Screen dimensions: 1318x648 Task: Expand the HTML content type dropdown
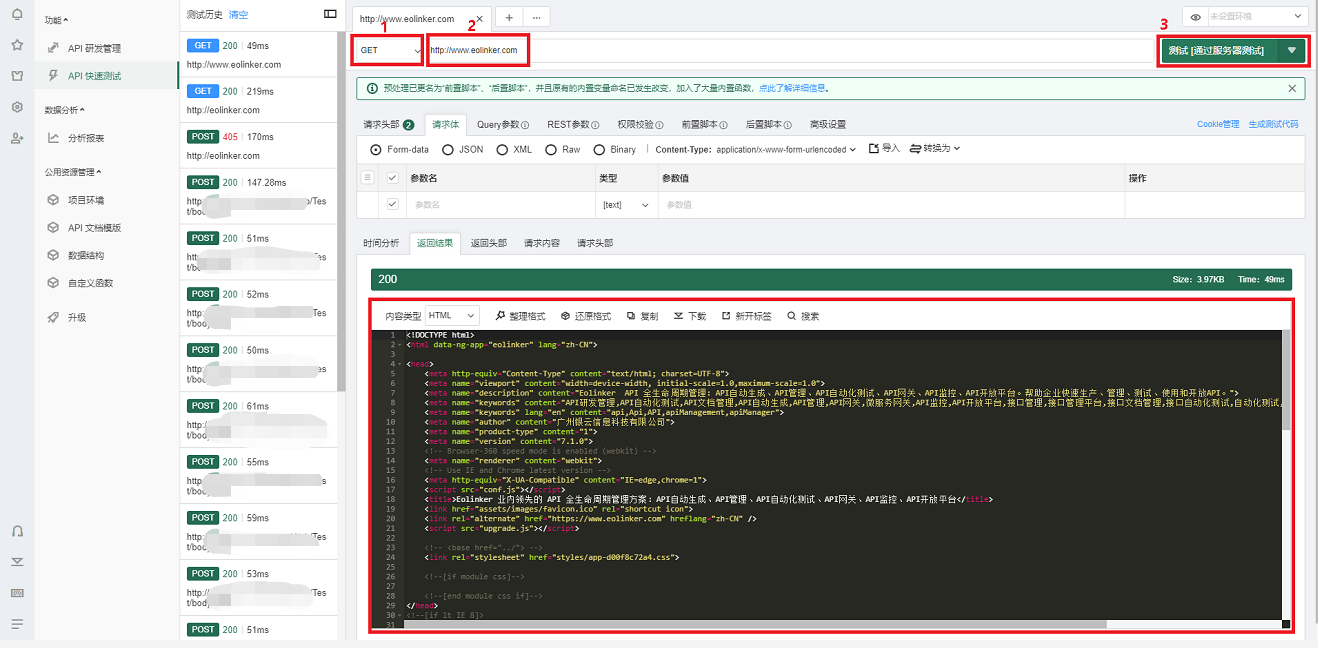[x=452, y=316]
